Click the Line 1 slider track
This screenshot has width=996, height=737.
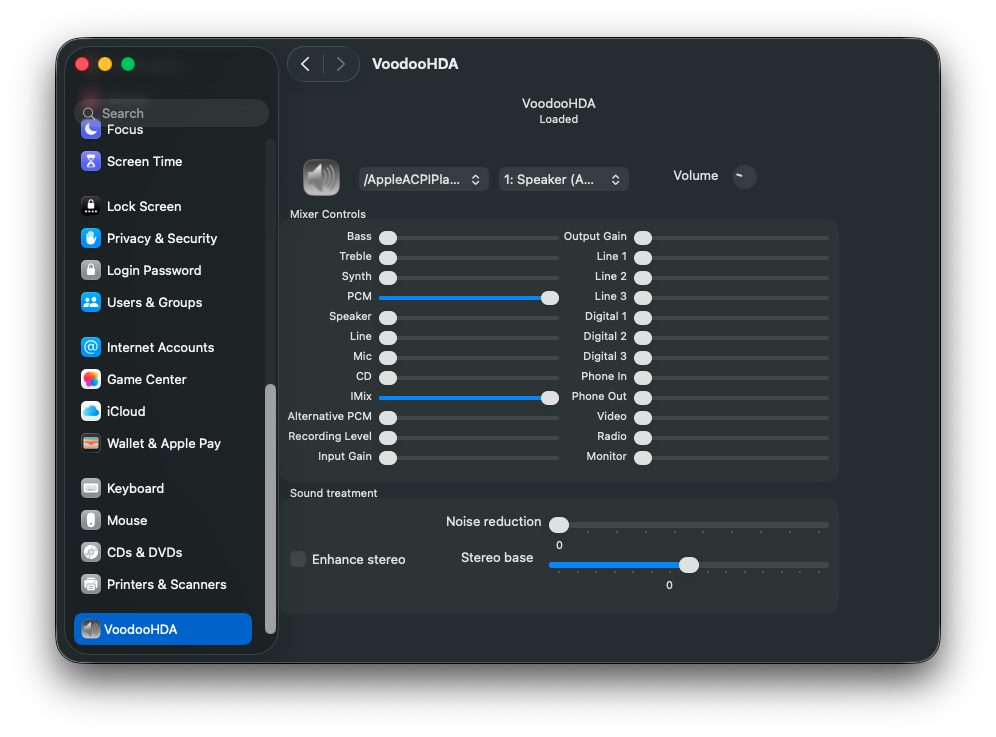(x=732, y=257)
